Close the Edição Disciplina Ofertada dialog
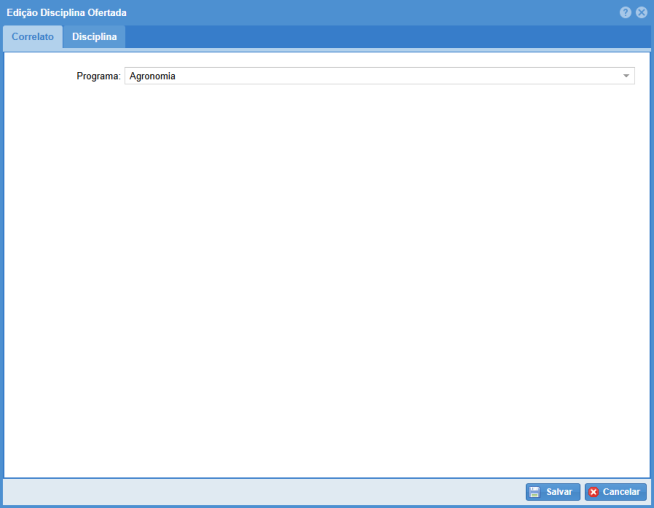654x508 pixels. click(641, 13)
